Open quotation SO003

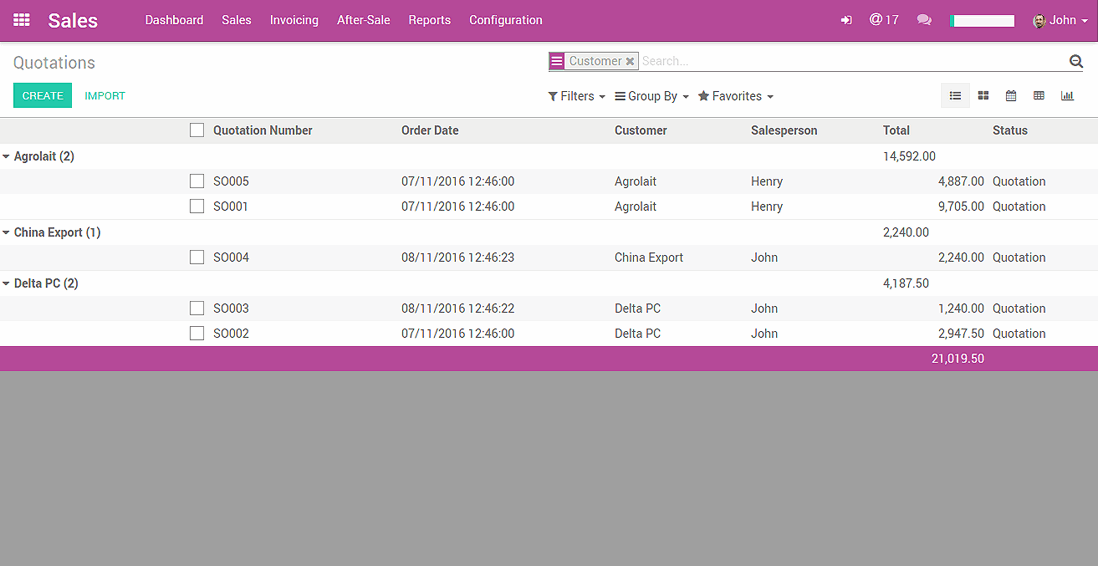231,309
